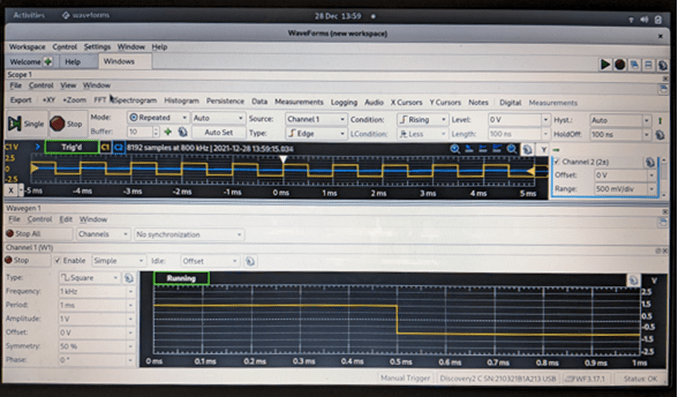
Task: Click the green play button in top toolbar
Action: (605, 64)
